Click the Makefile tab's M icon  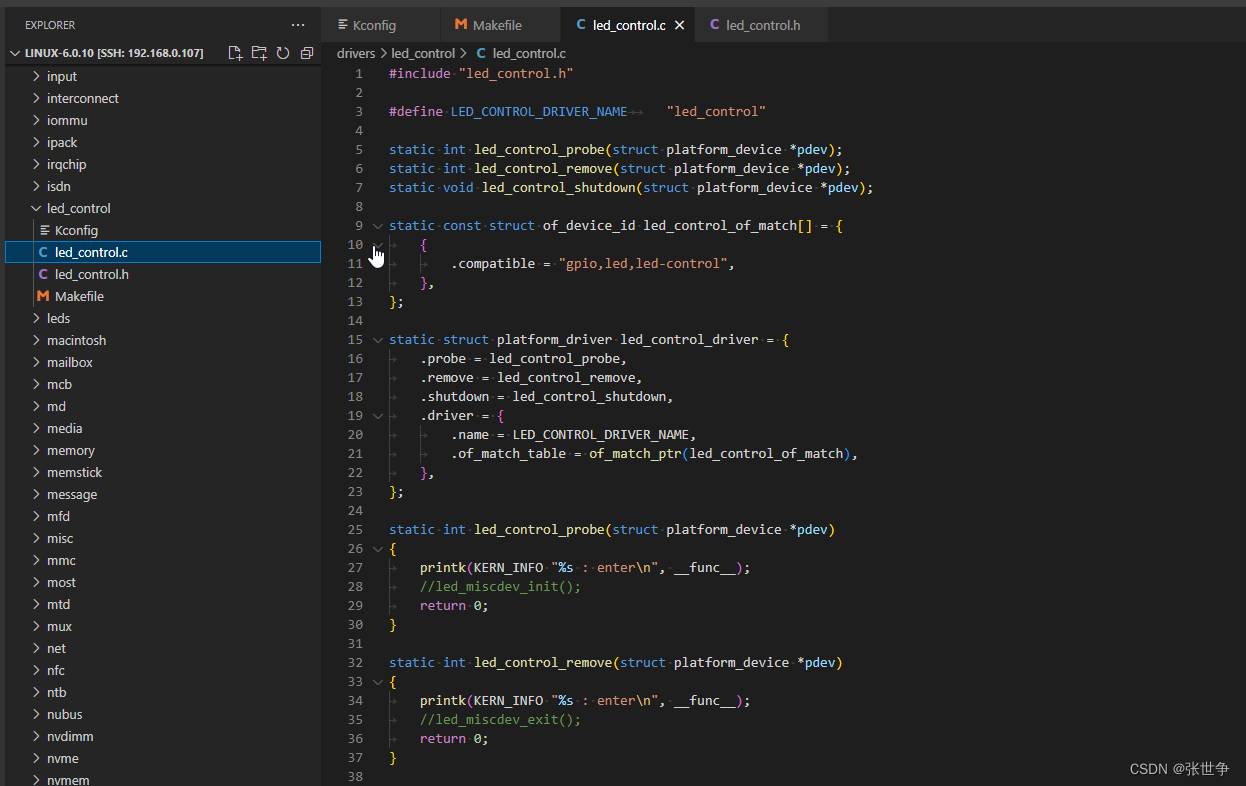click(461, 25)
